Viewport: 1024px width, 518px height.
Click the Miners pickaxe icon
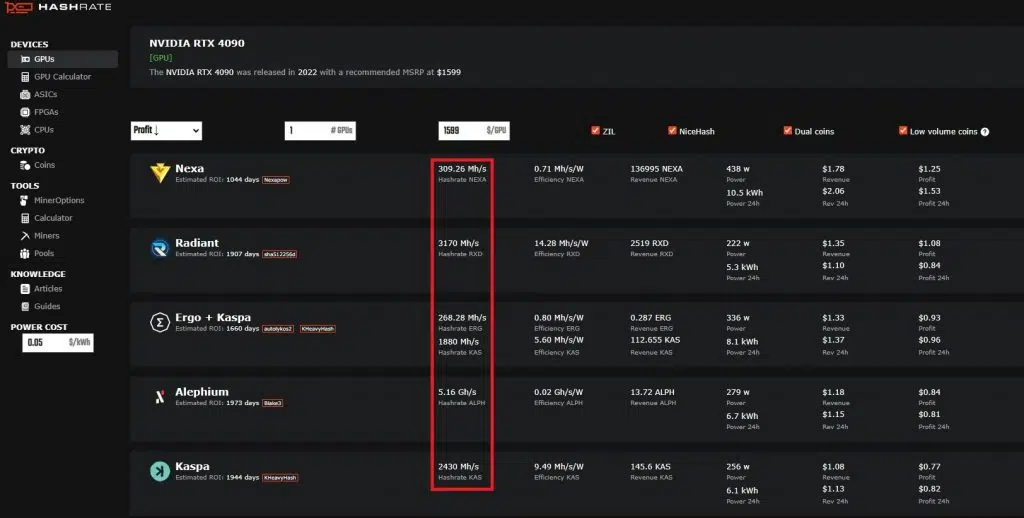pyautogui.click(x=25, y=236)
